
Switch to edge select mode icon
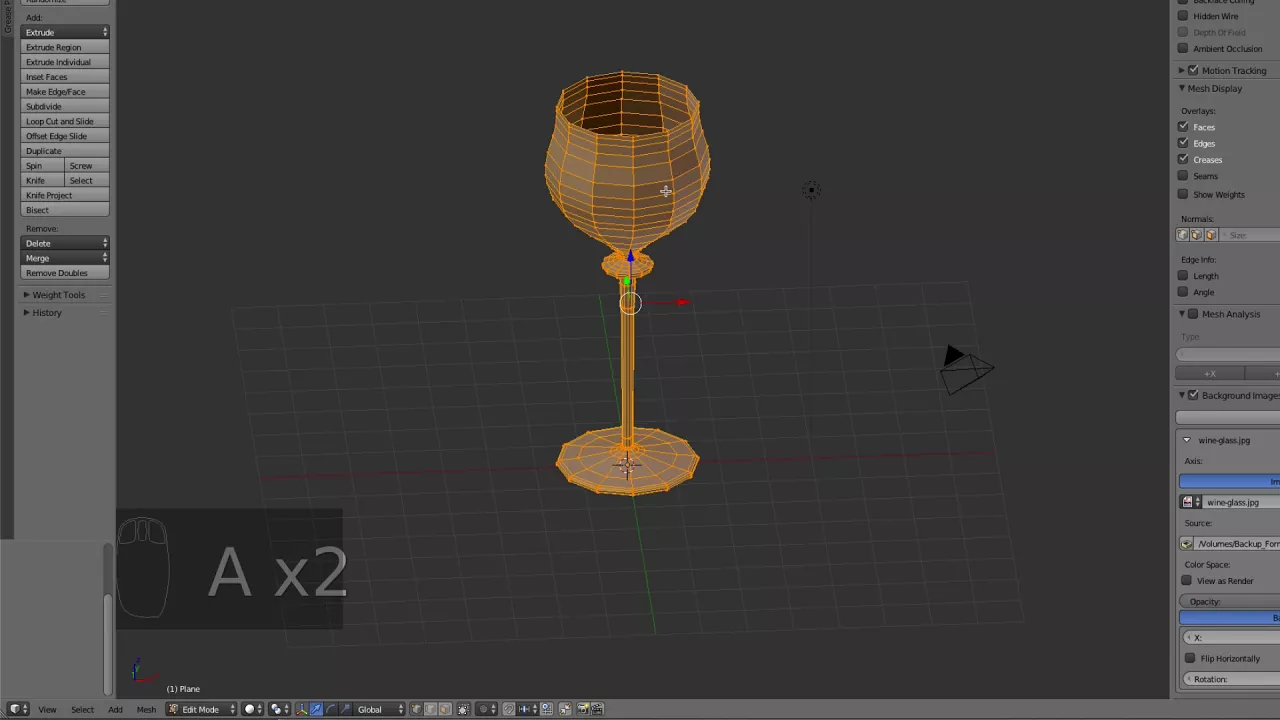pos(431,709)
